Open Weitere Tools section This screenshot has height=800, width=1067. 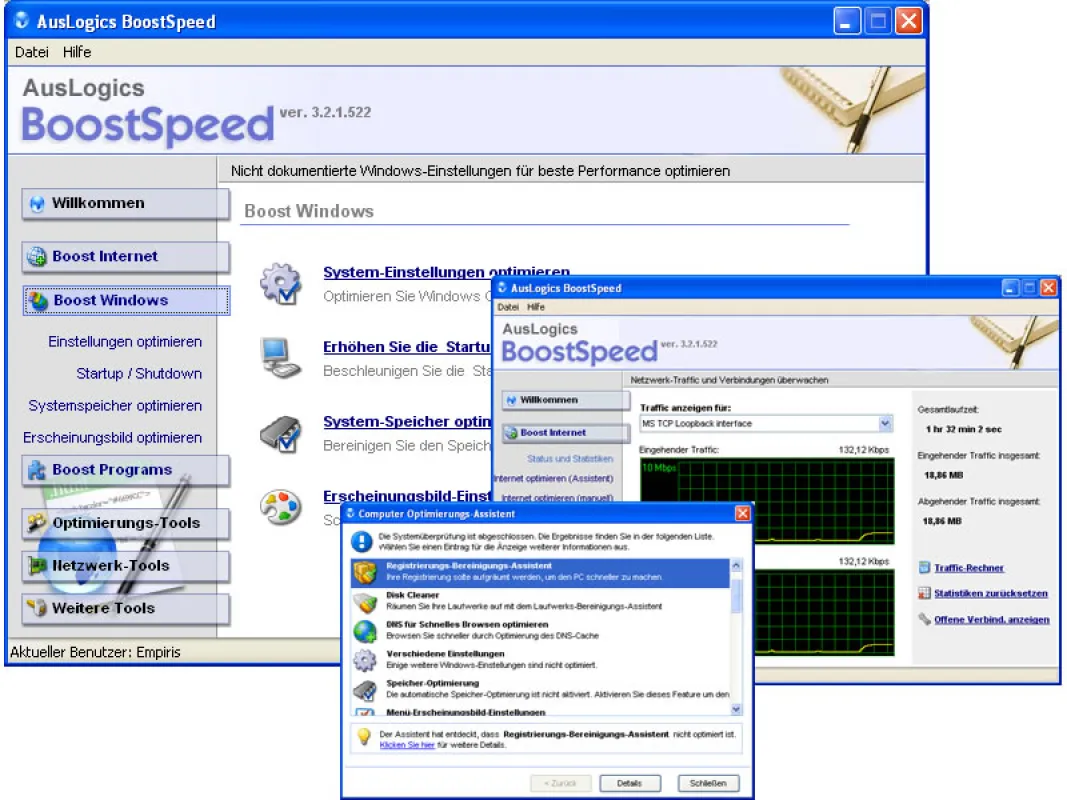pos(125,609)
